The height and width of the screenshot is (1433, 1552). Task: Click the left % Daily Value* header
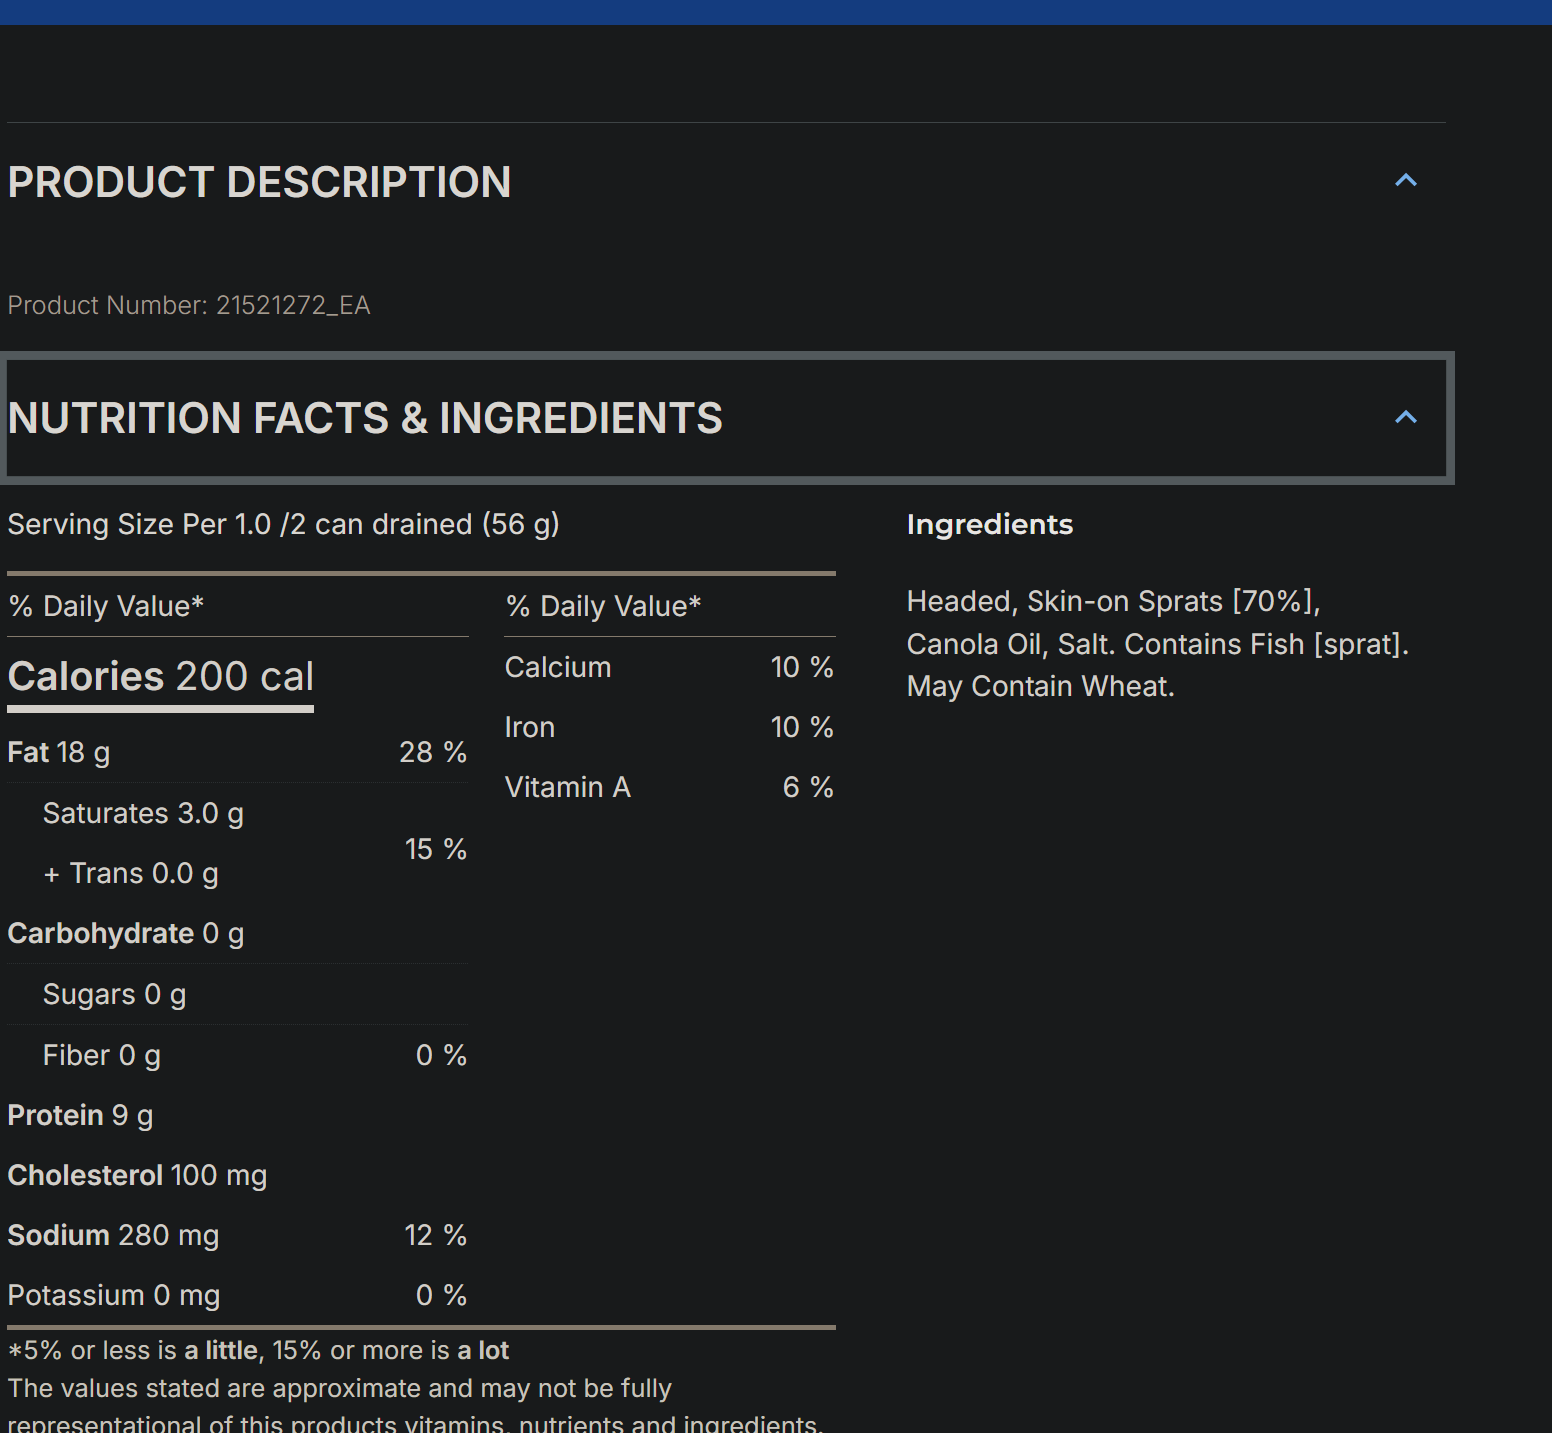(x=106, y=606)
